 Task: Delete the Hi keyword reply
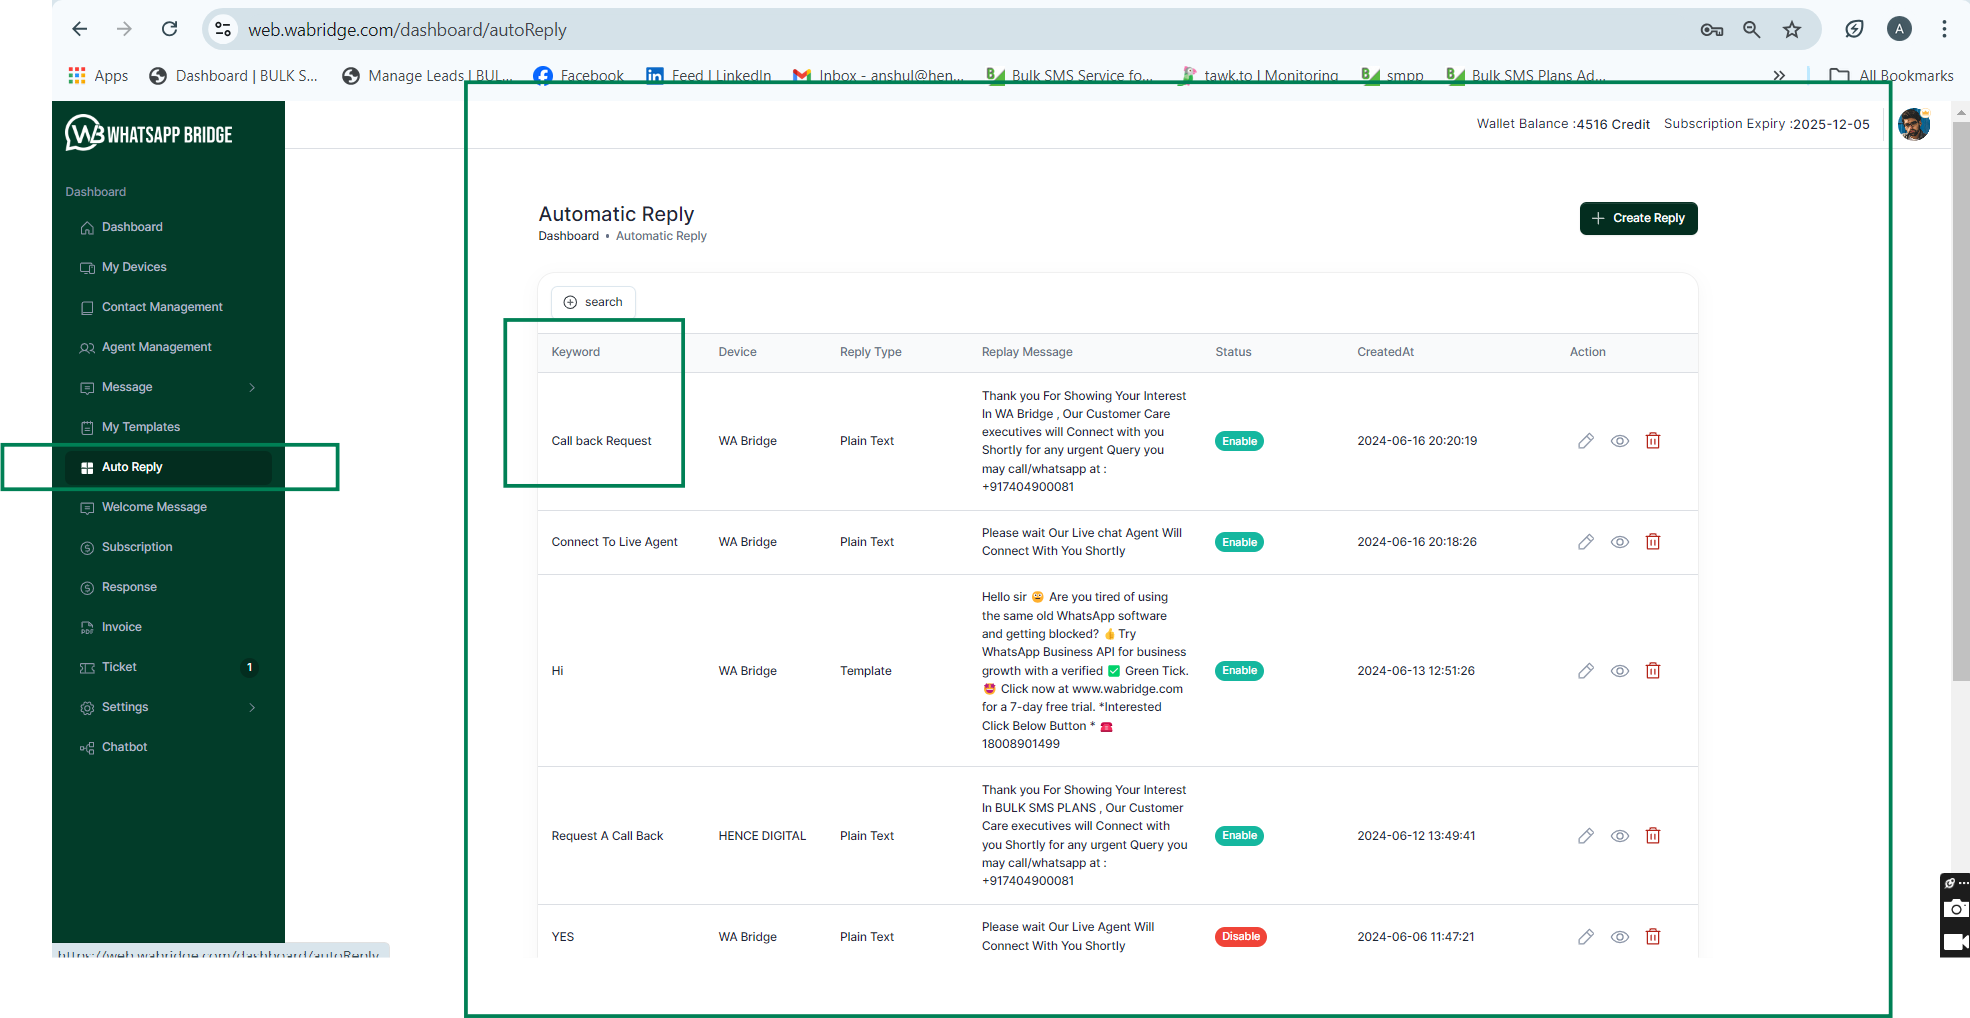coord(1653,671)
